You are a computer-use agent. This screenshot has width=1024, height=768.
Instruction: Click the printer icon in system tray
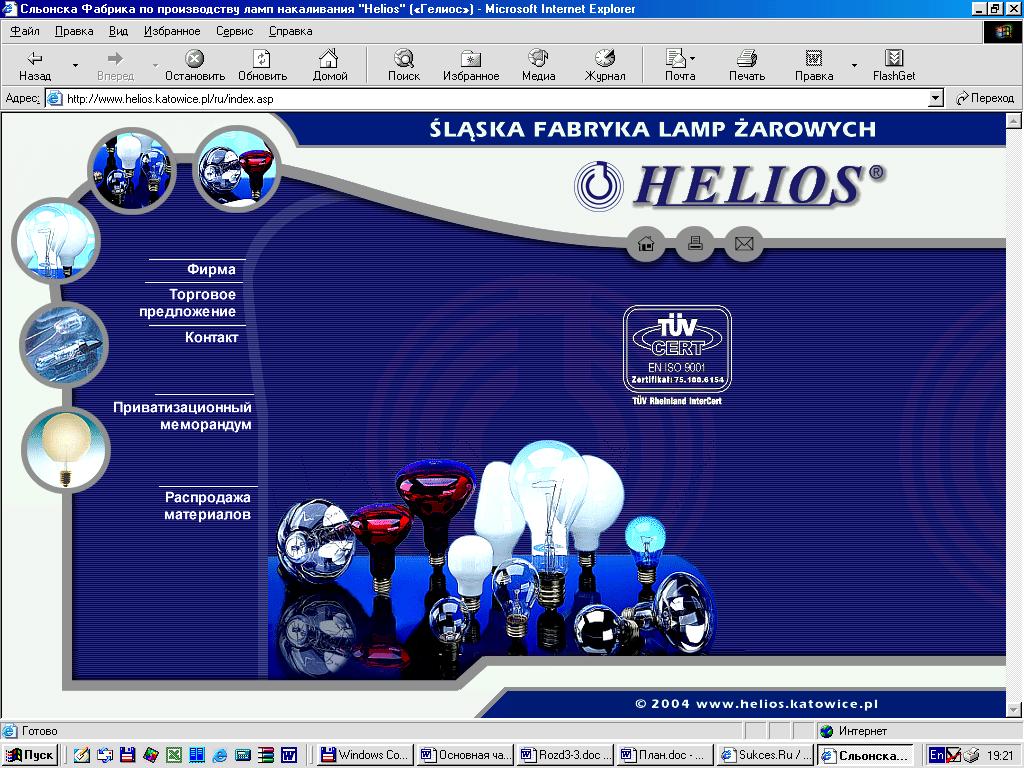[971, 755]
